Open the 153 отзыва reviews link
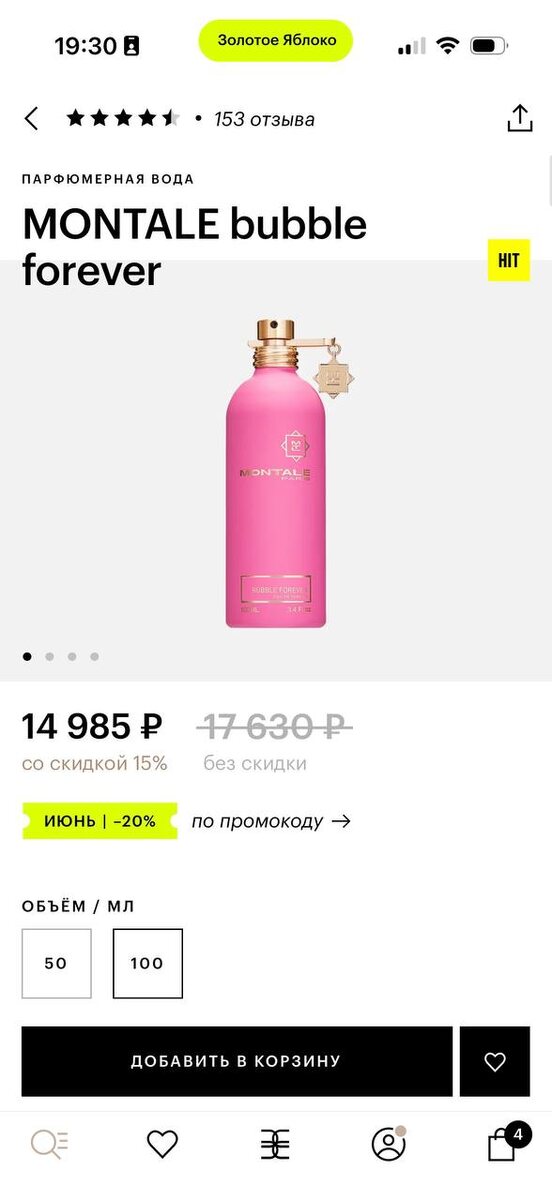 [x=264, y=119]
